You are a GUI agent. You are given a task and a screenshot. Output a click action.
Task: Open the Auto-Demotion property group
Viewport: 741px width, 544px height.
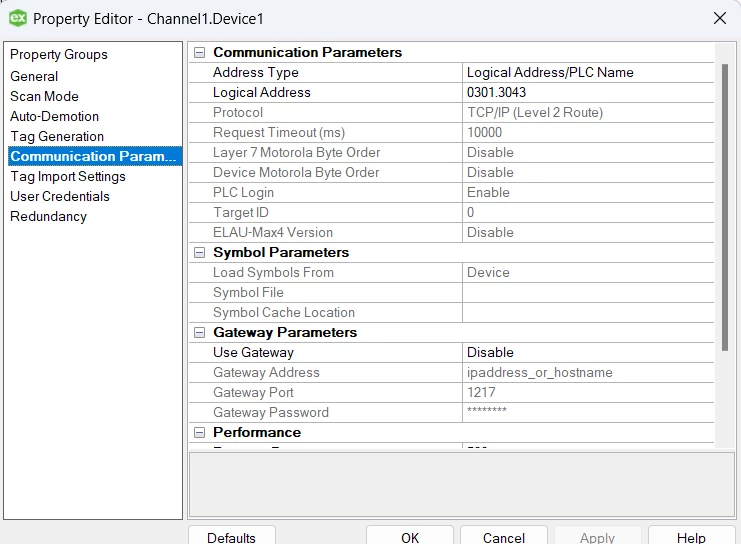coord(54,116)
